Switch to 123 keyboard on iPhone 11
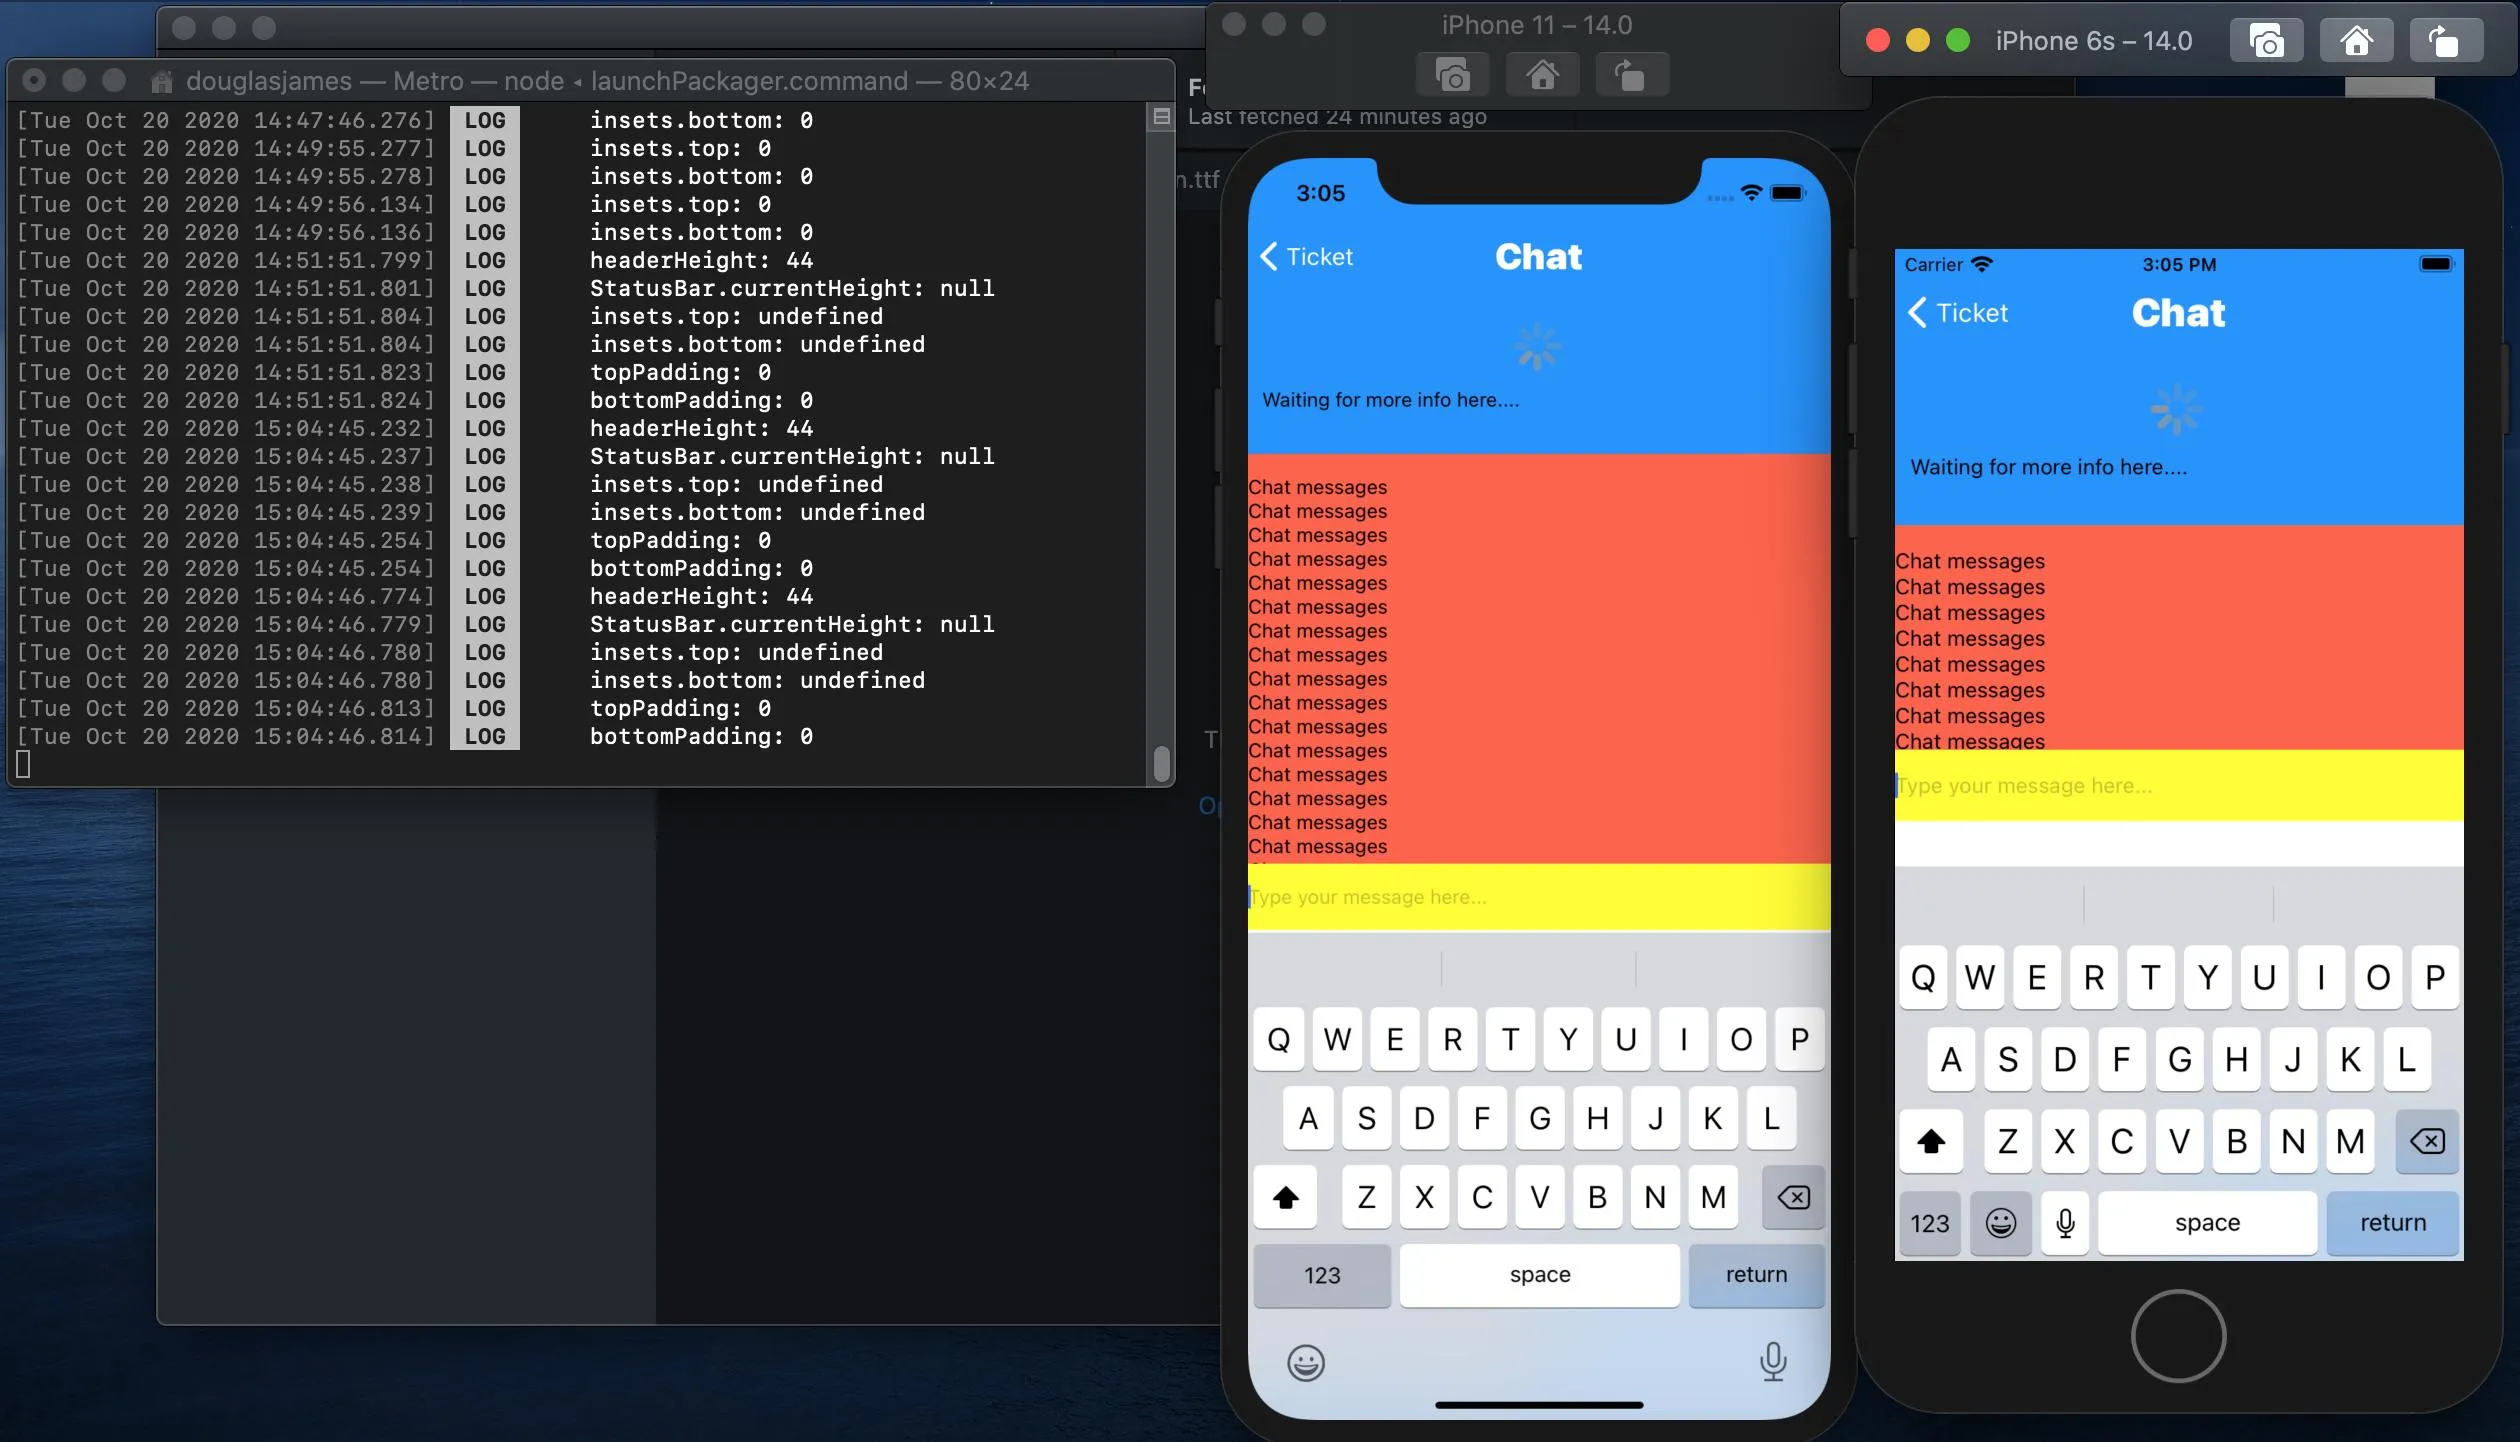Image resolution: width=2520 pixels, height=1442 pixels. click(1321, 1275)
